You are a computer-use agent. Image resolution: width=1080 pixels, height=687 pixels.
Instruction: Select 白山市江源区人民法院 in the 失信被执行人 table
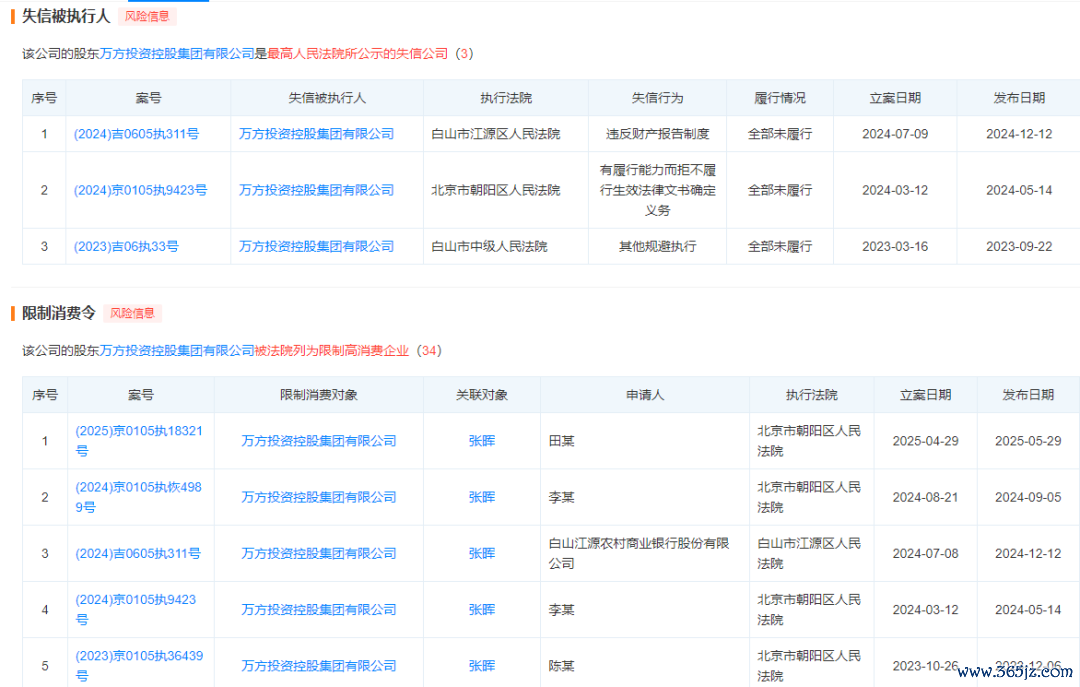tap(495, 134)
